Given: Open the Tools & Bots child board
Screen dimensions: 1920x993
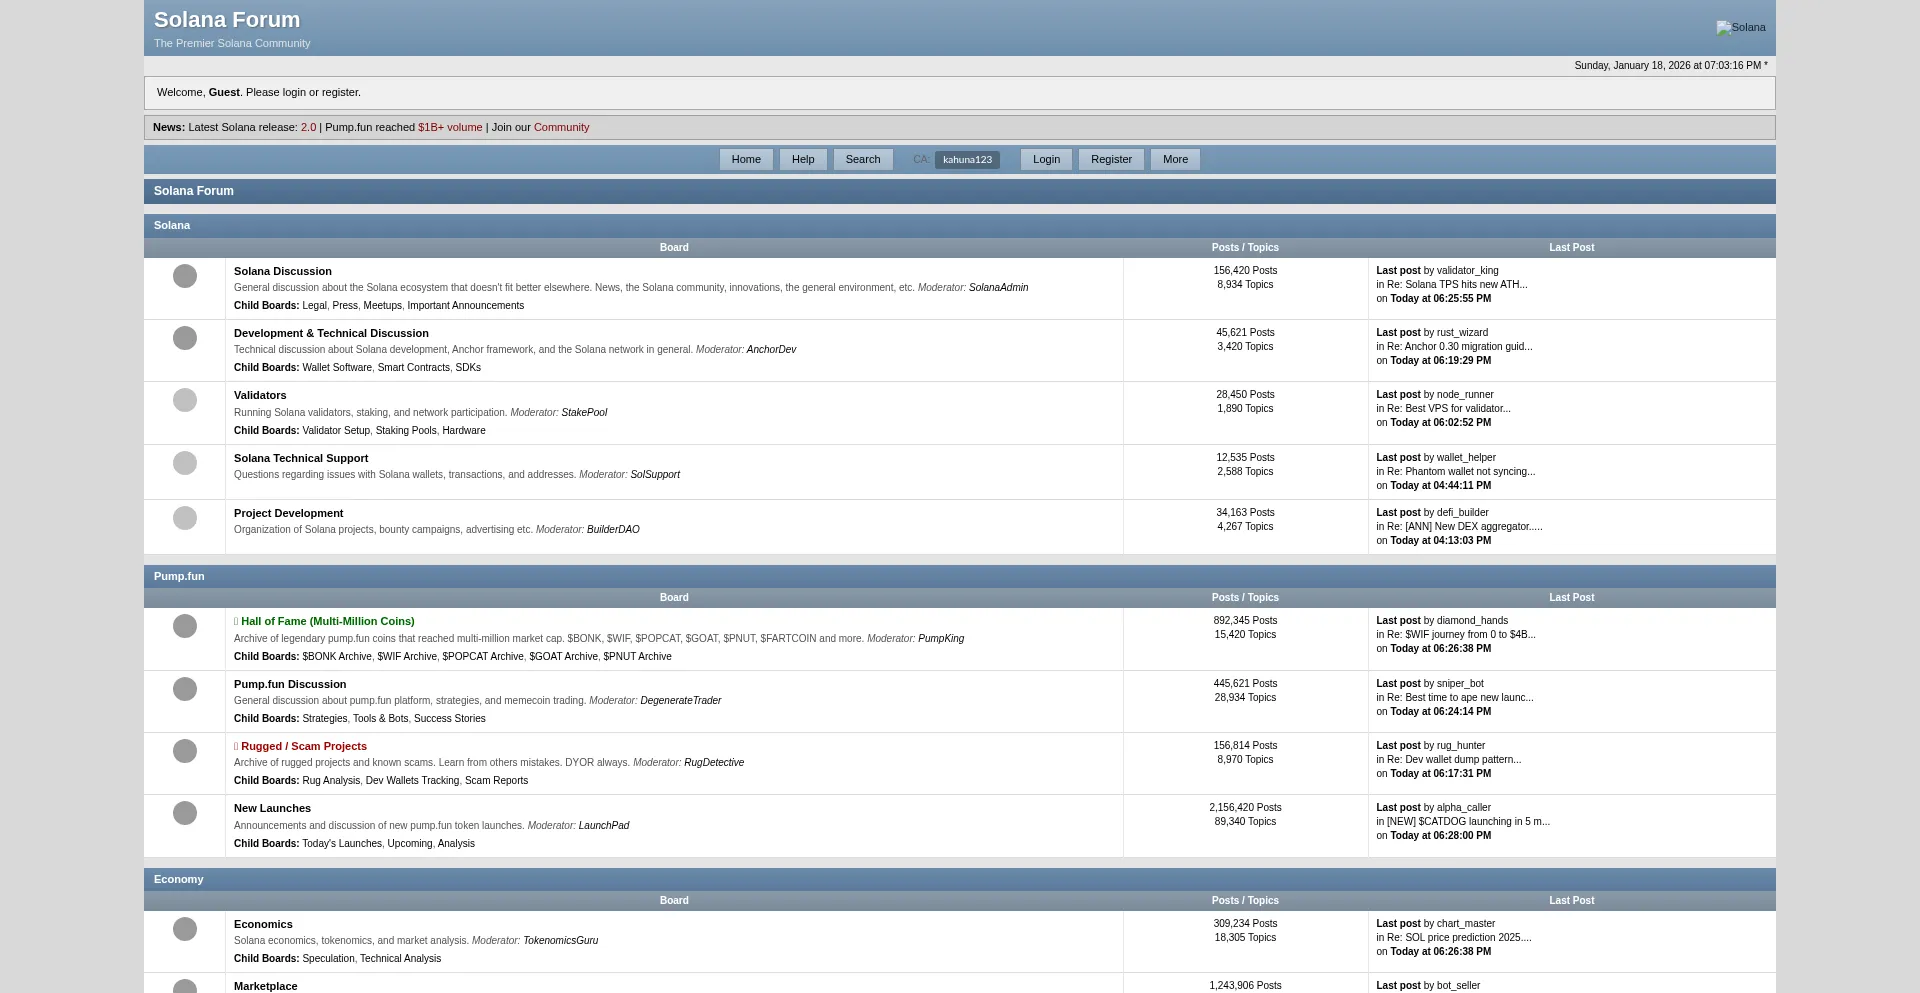Looking at the screenshot, I should [380, 719].
